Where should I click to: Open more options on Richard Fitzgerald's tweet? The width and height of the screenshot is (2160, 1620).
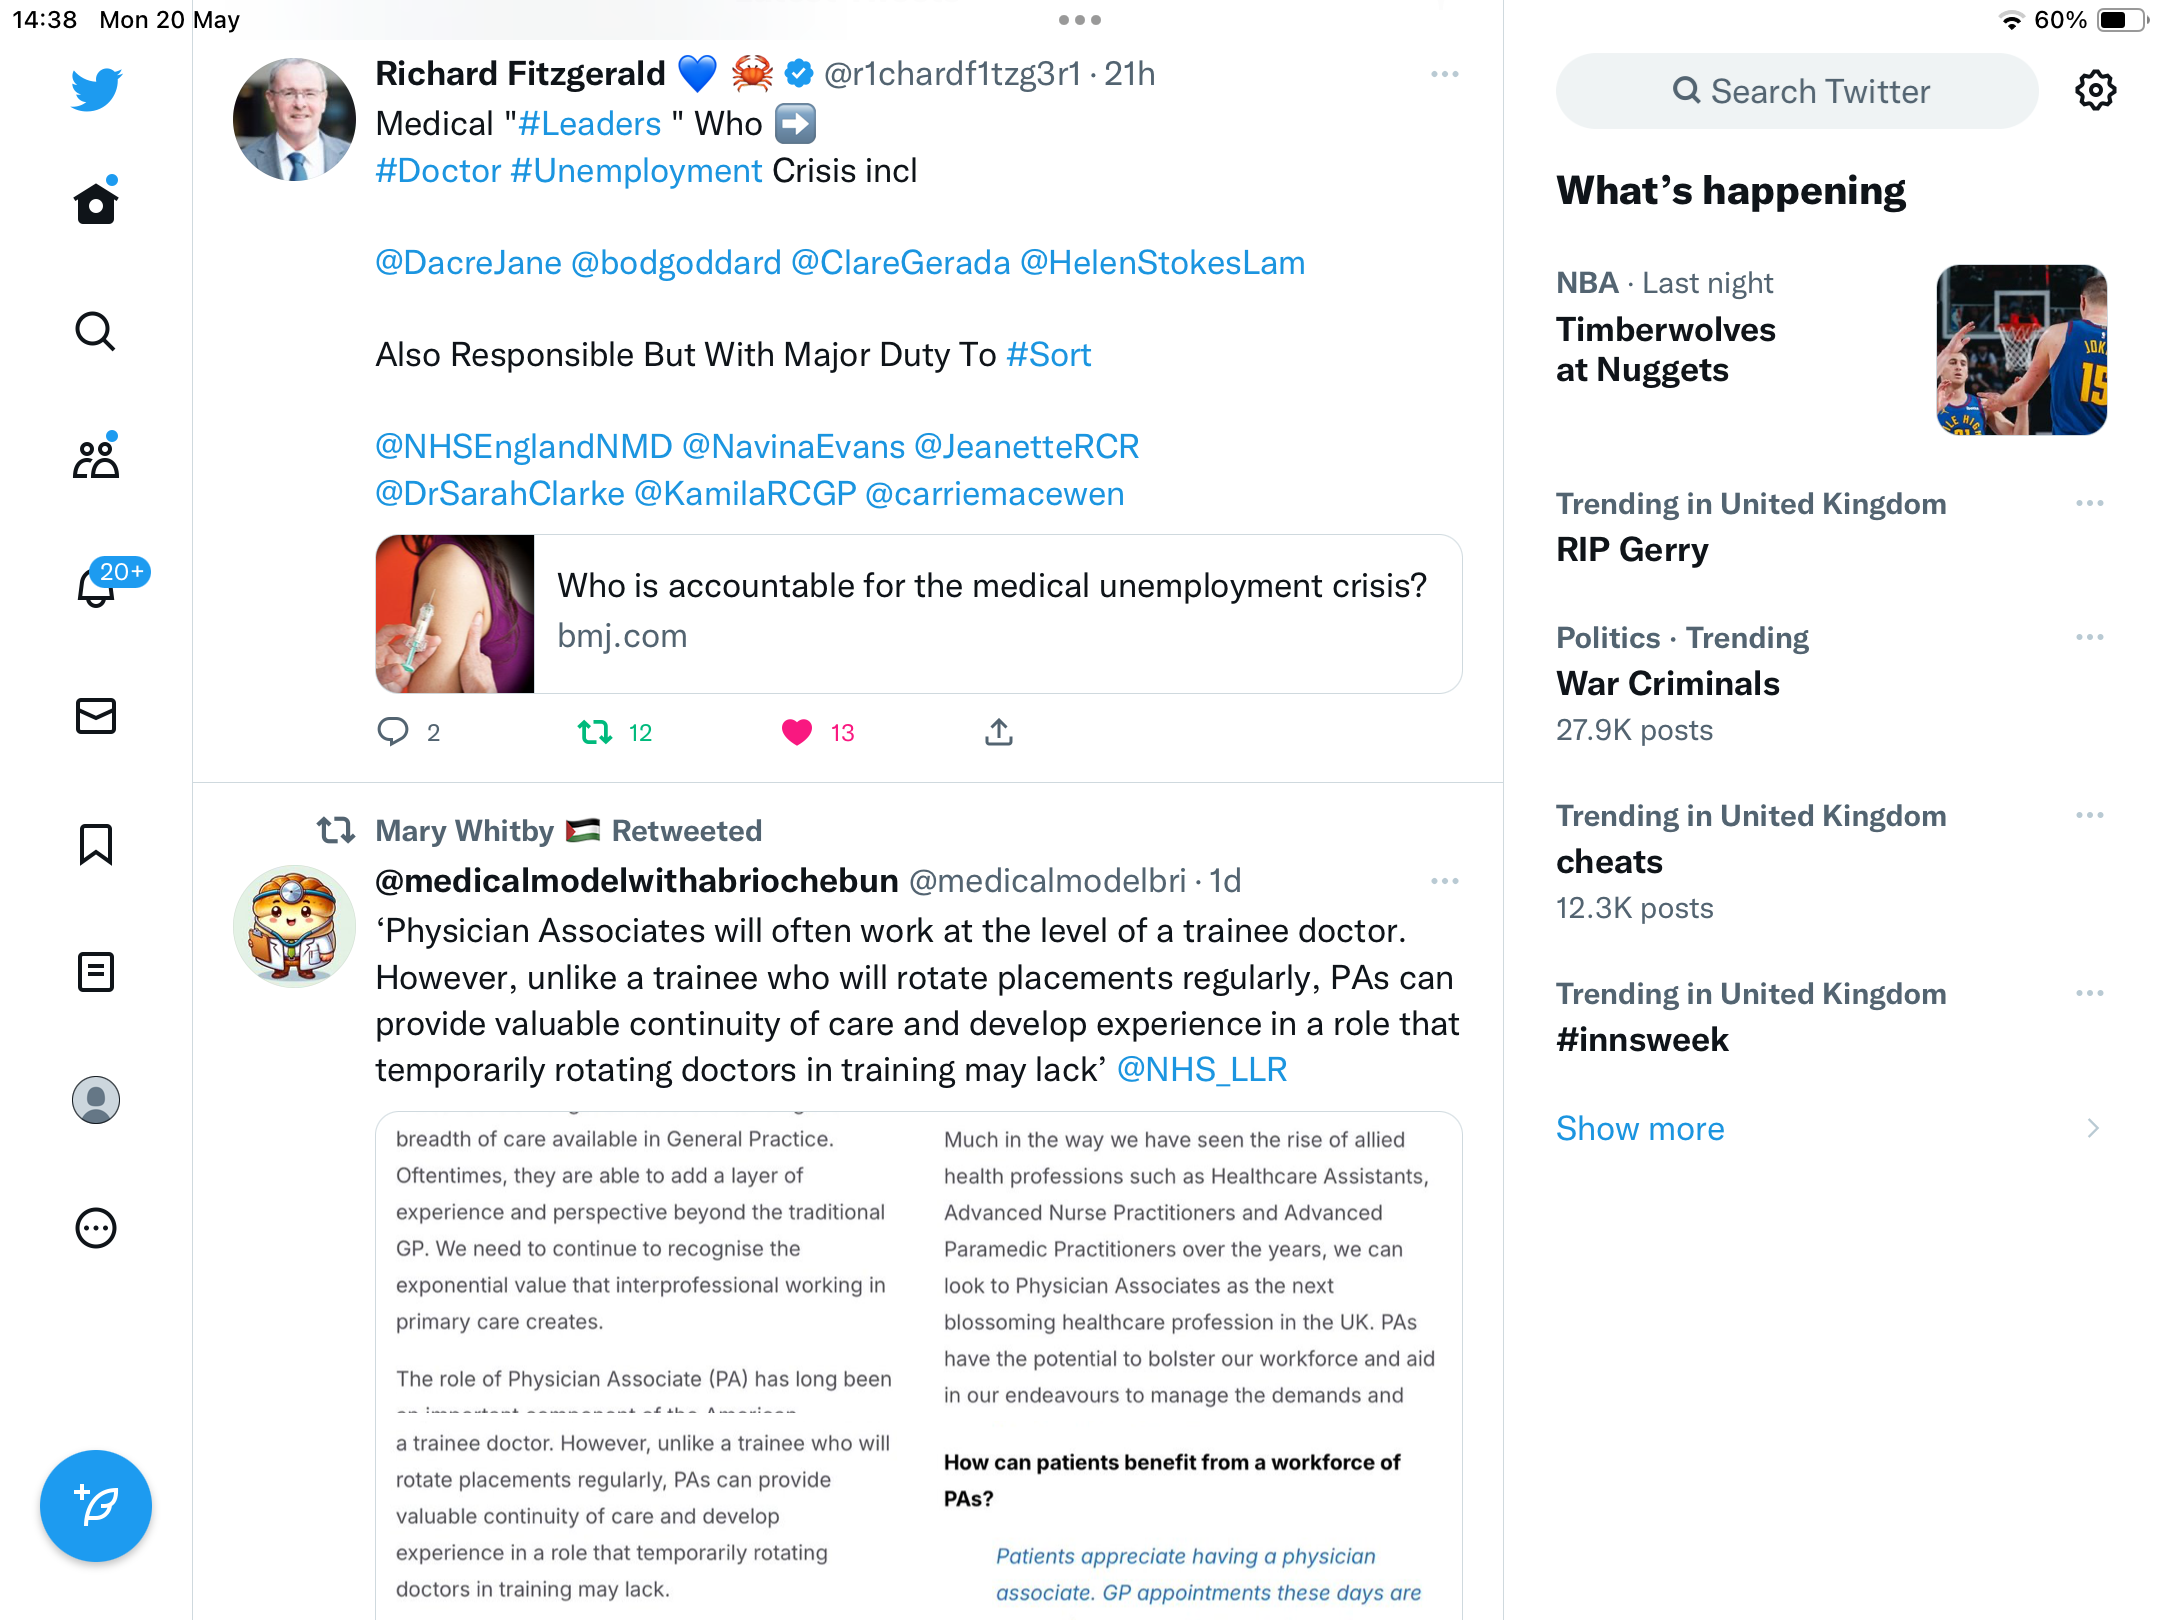click(1445, 74)
